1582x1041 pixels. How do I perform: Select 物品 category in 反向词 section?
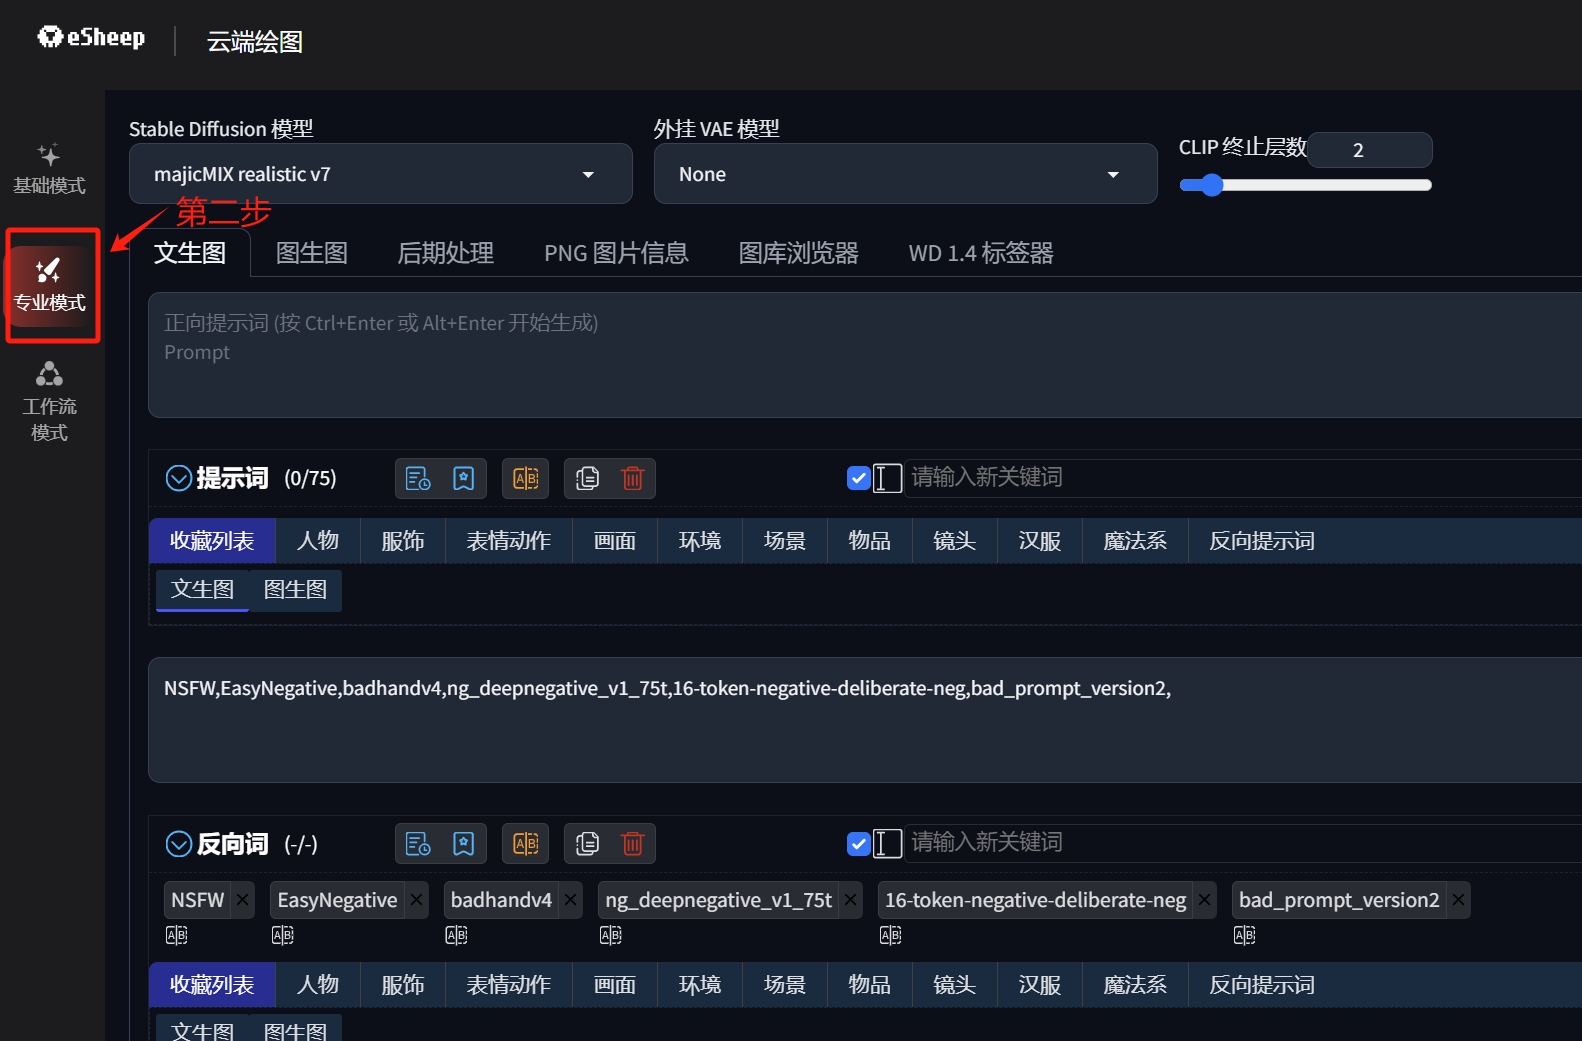pos(870,985)
